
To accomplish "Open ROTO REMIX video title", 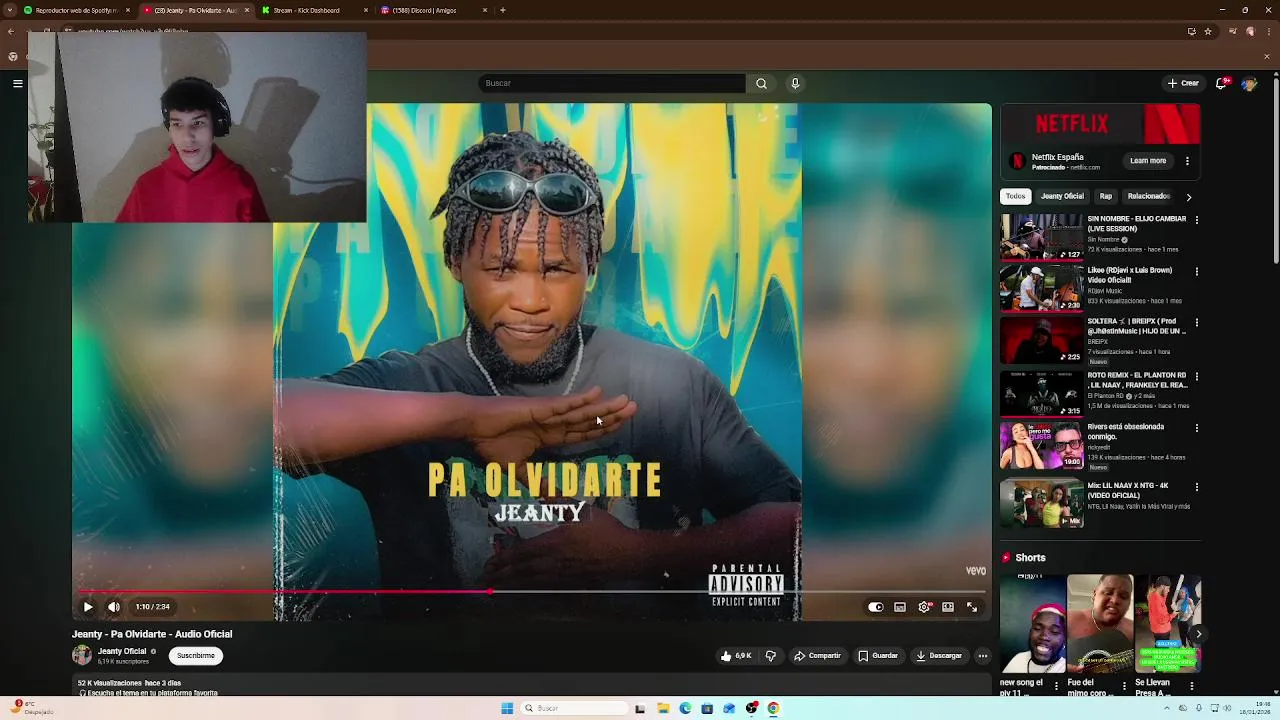I will [x=1138, y=380].
